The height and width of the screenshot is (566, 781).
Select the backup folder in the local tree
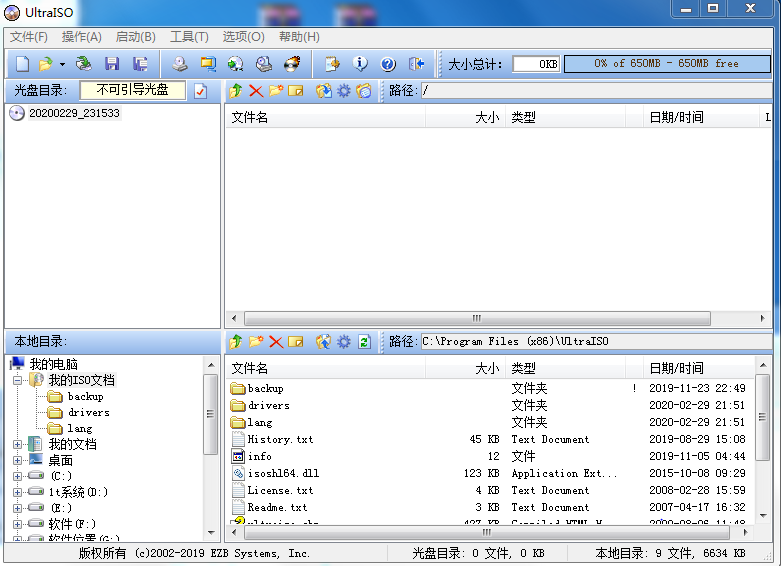point(85,397)
